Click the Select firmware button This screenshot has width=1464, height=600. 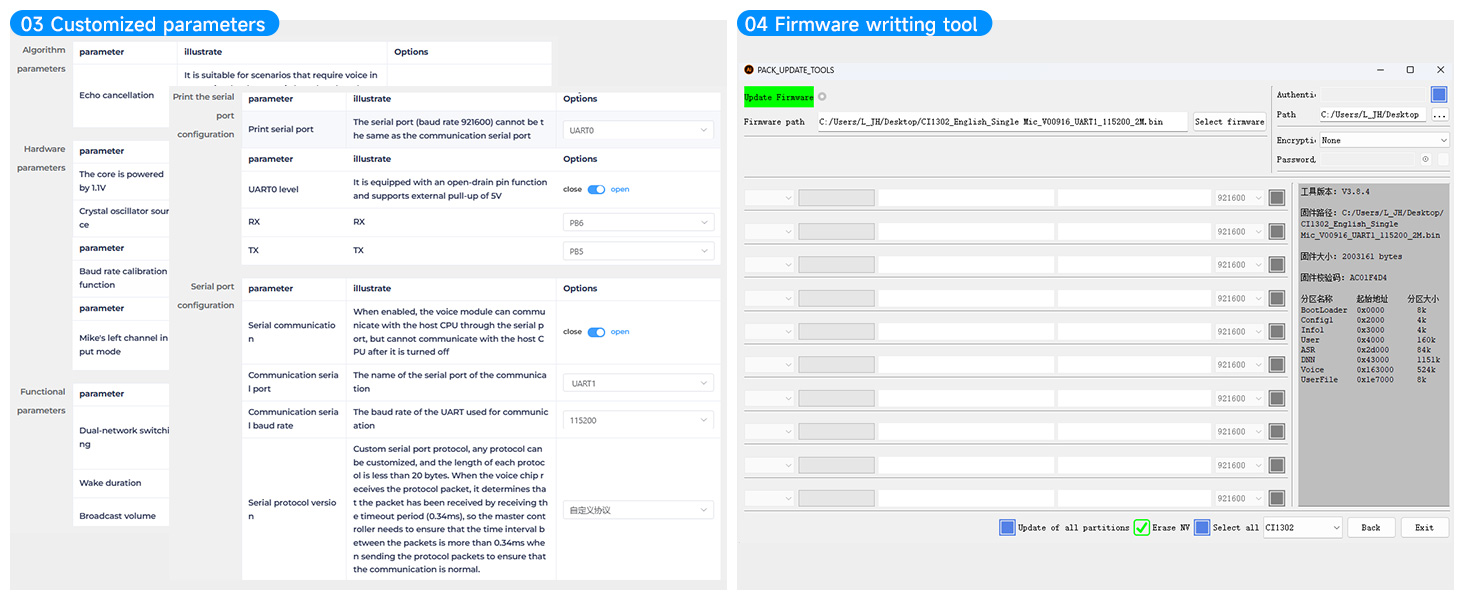click(x=1229, y=122)
